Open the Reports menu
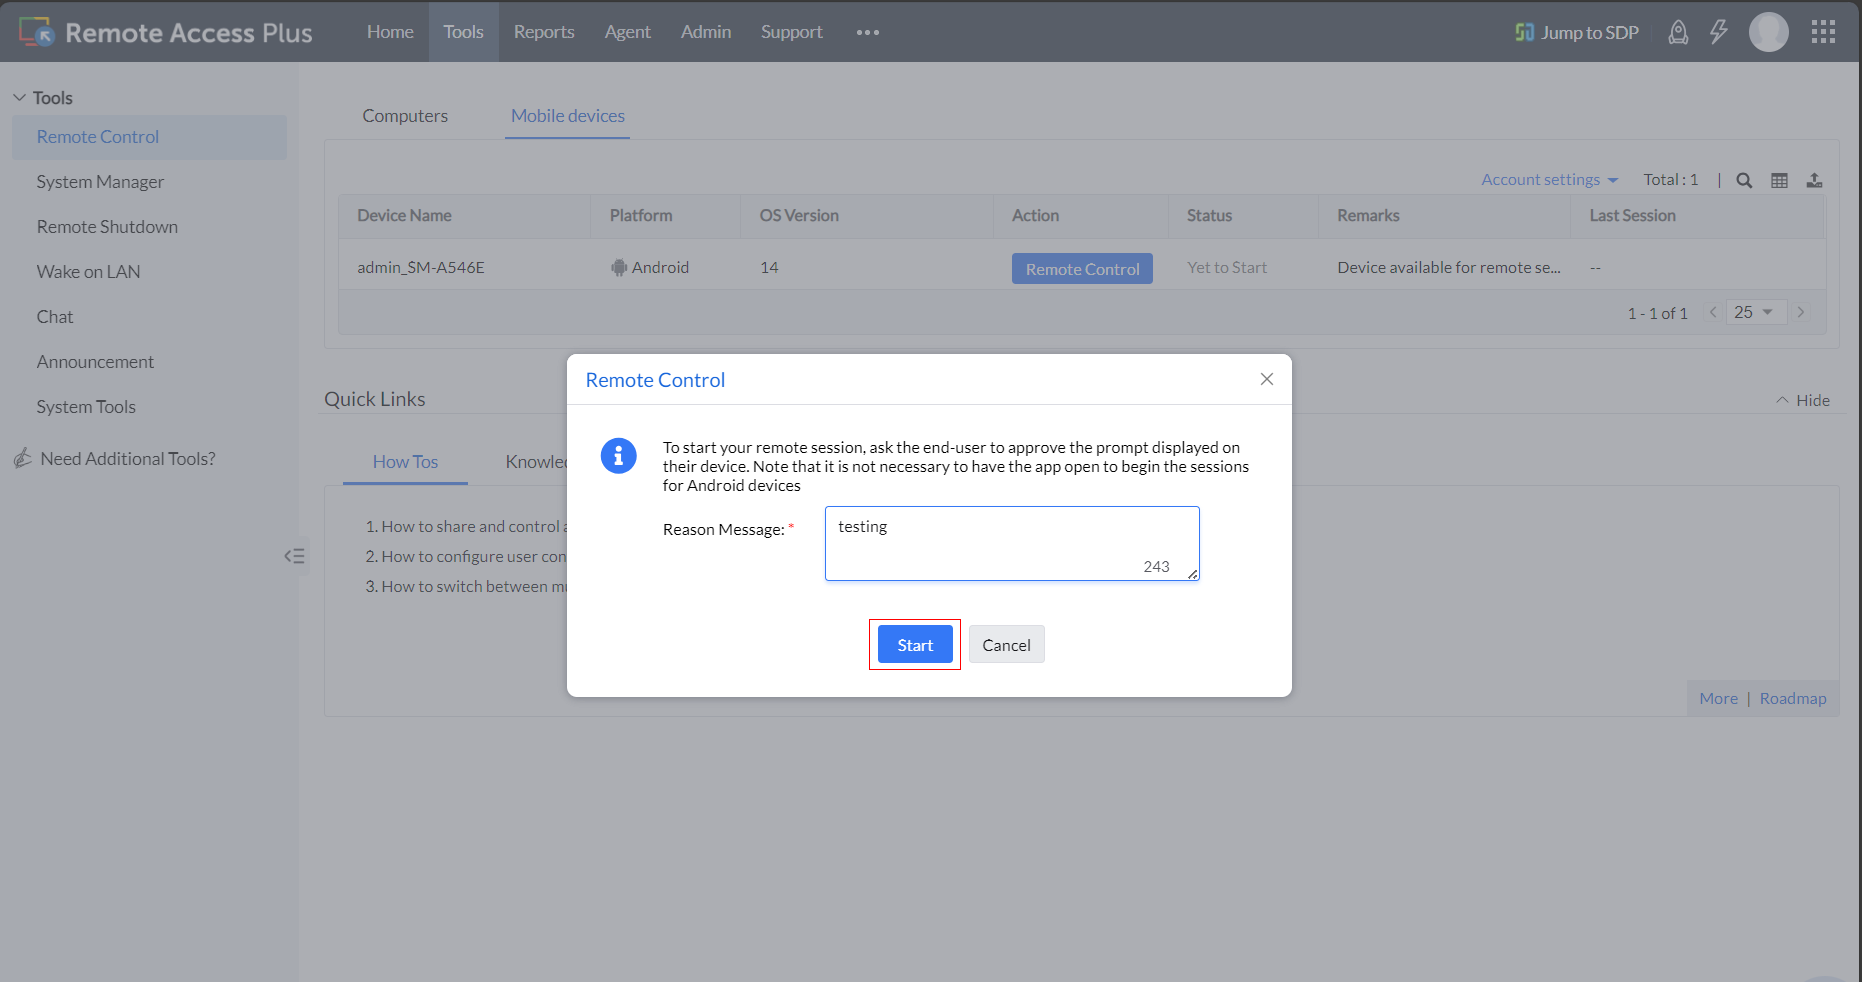 (x=544, y=32)
